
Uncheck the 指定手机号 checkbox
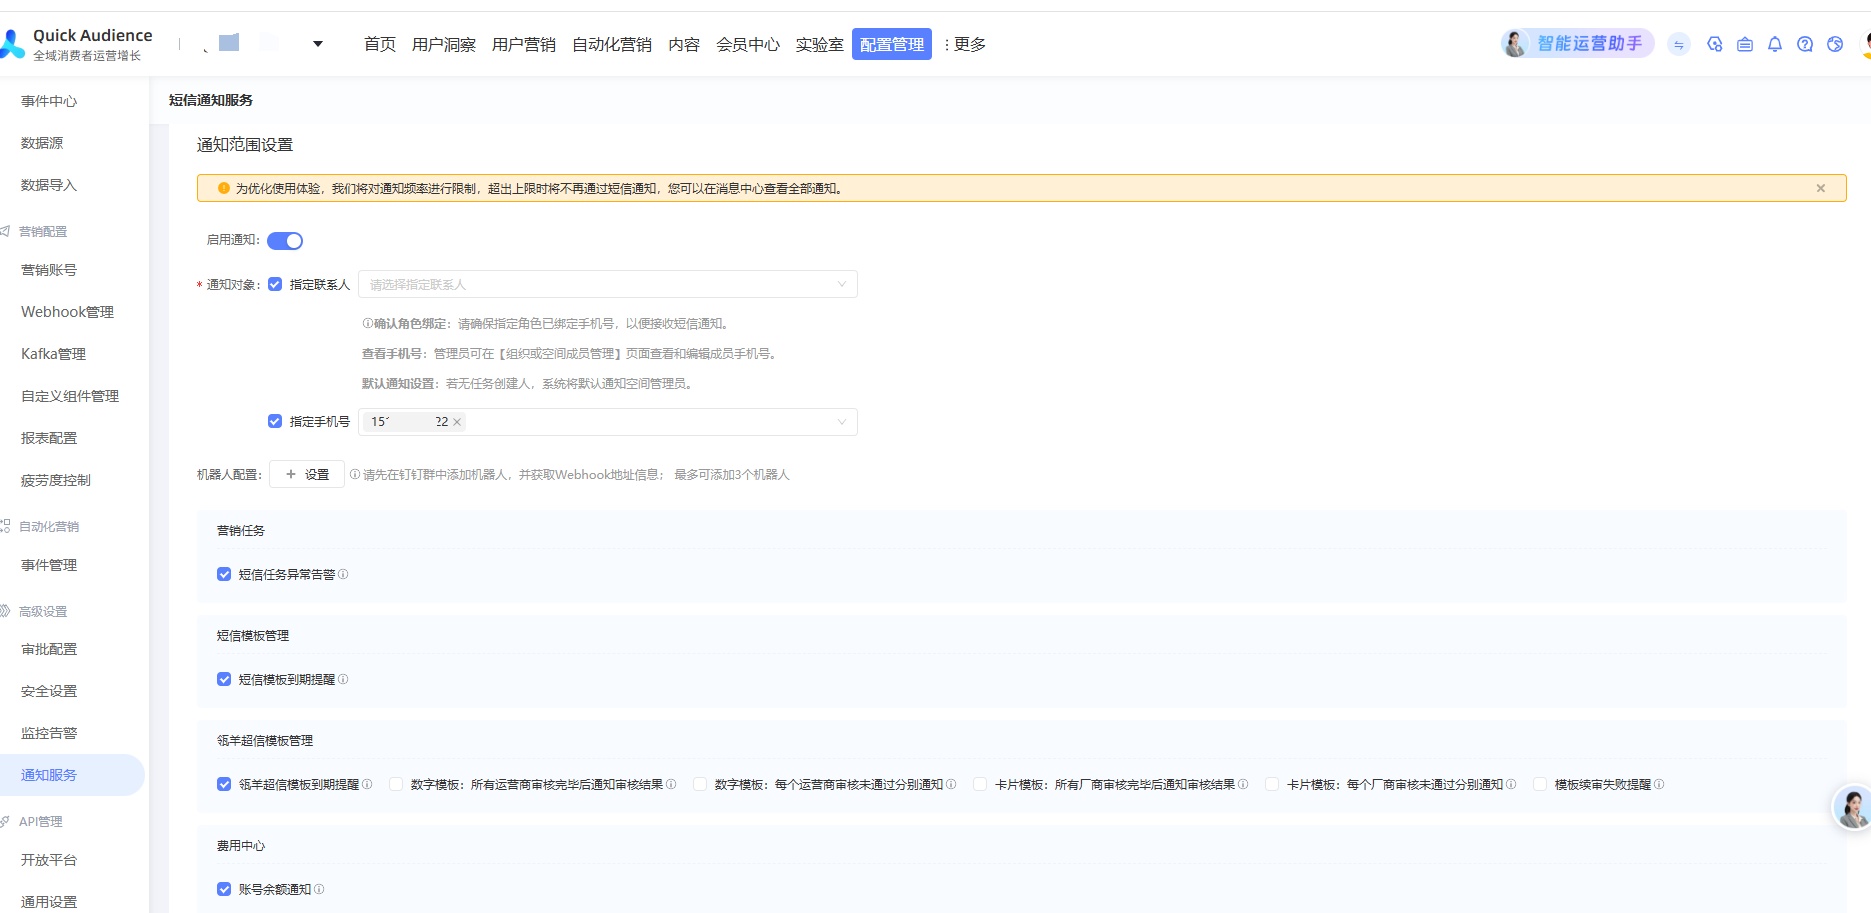coord(275,421)
